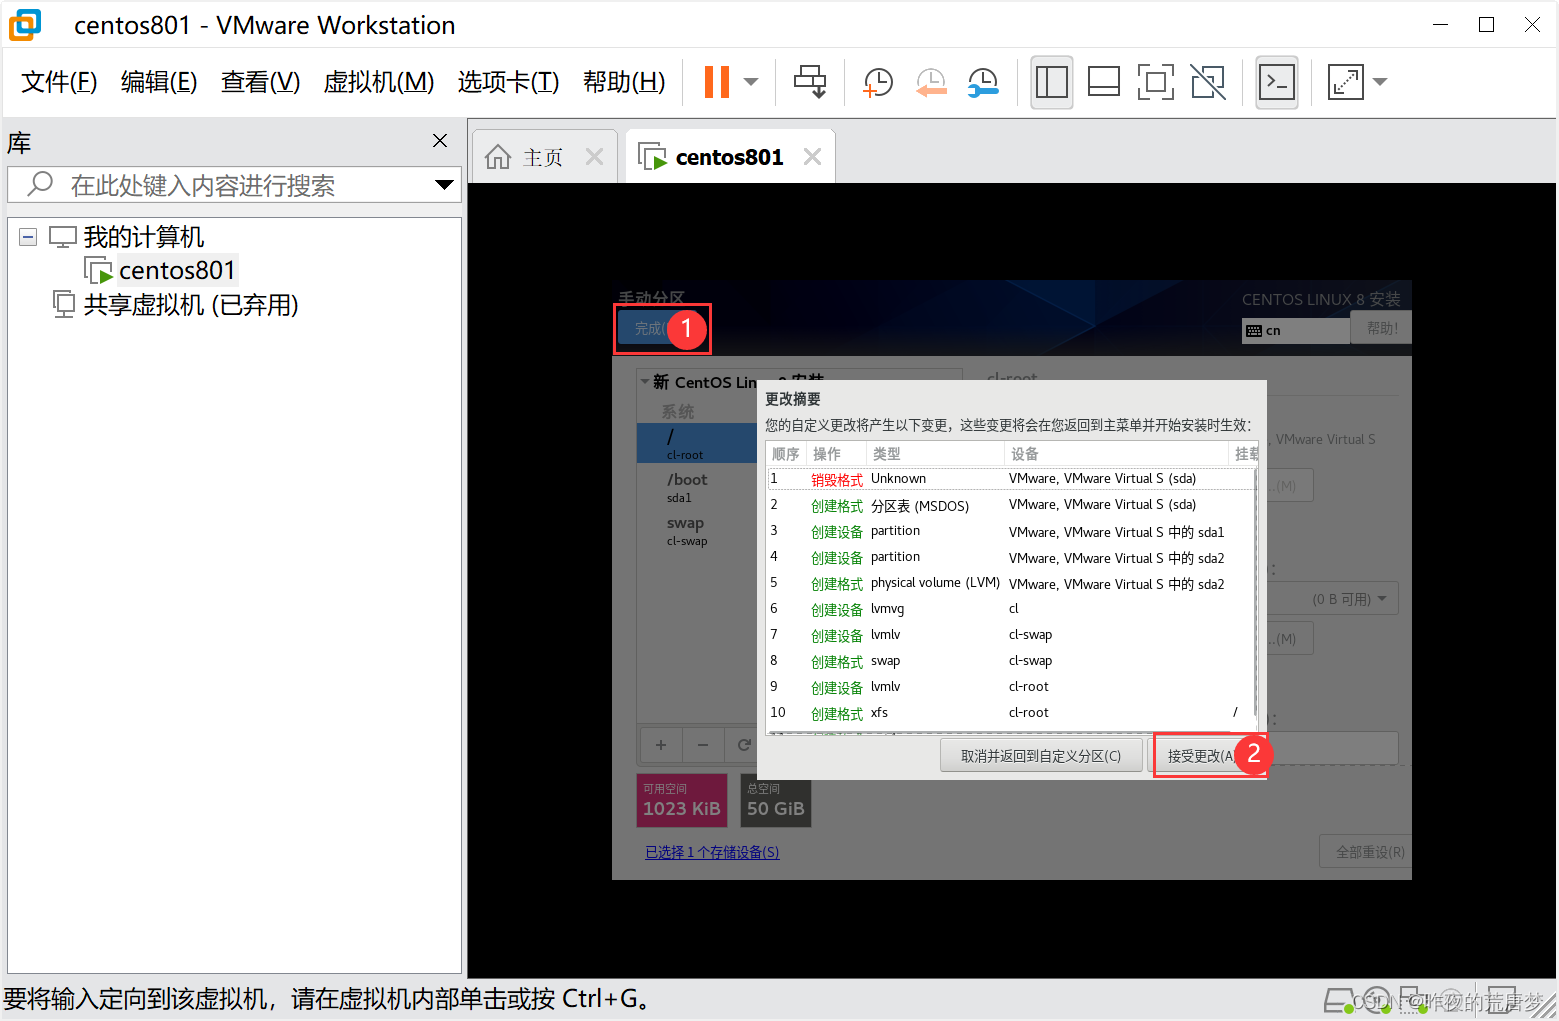This screenshot has width=1559, height=1021.
Task: Click the cn keyboard layout indicator
Action: [1296, 330]
